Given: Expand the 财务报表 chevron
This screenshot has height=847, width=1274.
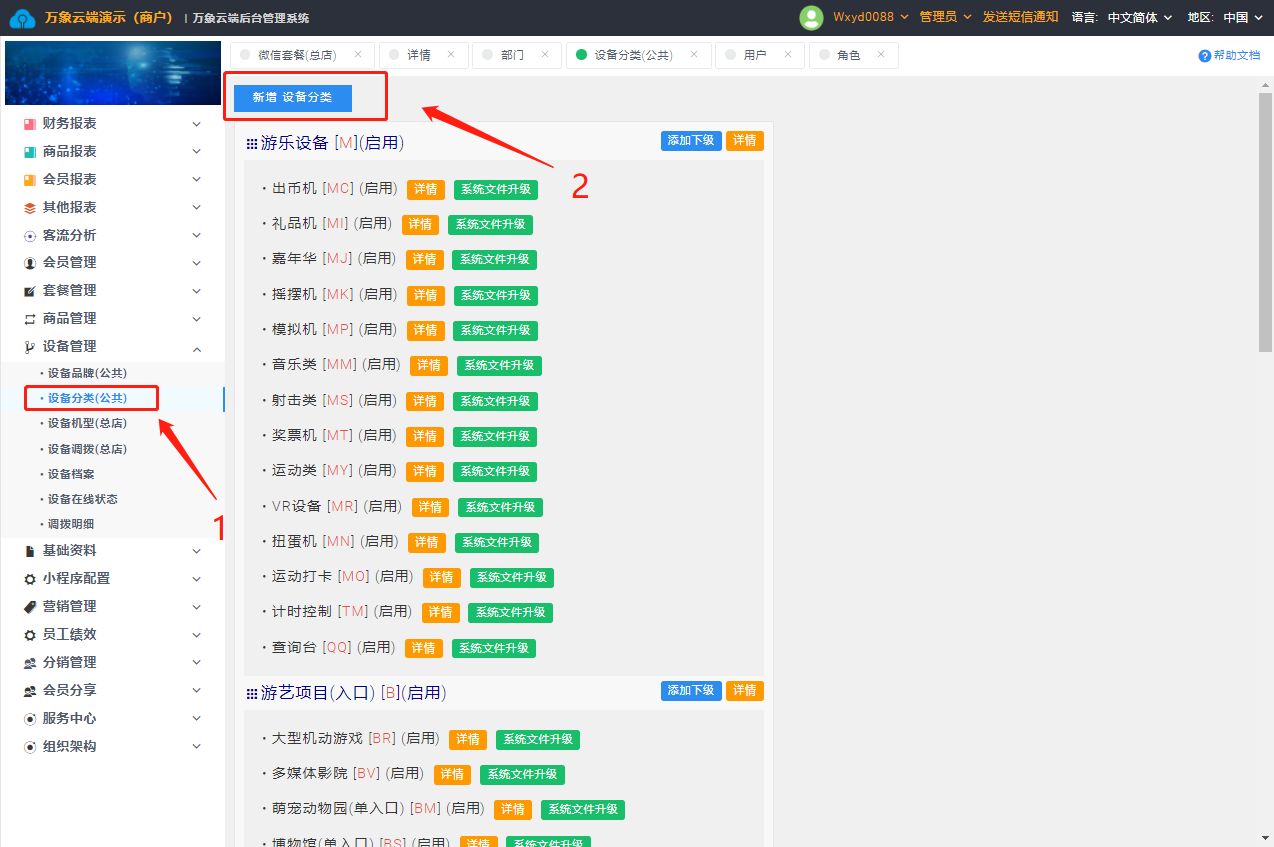Looking at the screenshot, I should 197,124.
